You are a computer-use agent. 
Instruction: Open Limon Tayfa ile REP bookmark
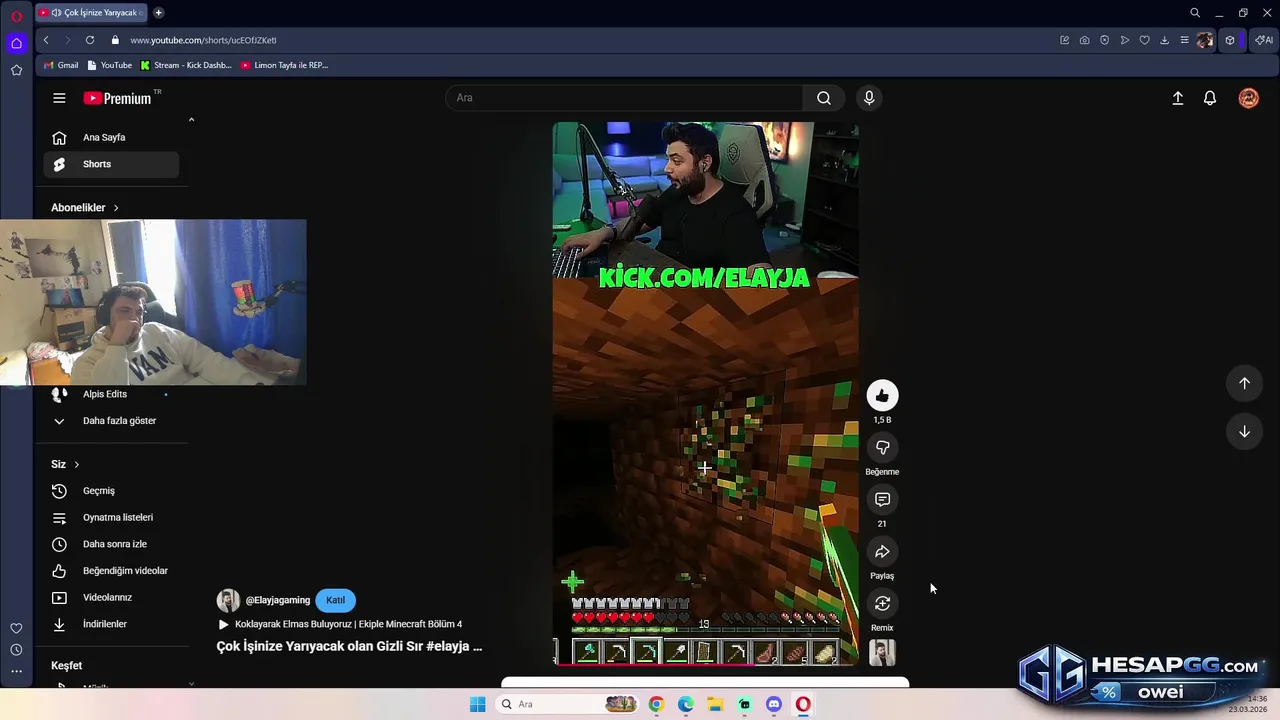coord(284,65)
